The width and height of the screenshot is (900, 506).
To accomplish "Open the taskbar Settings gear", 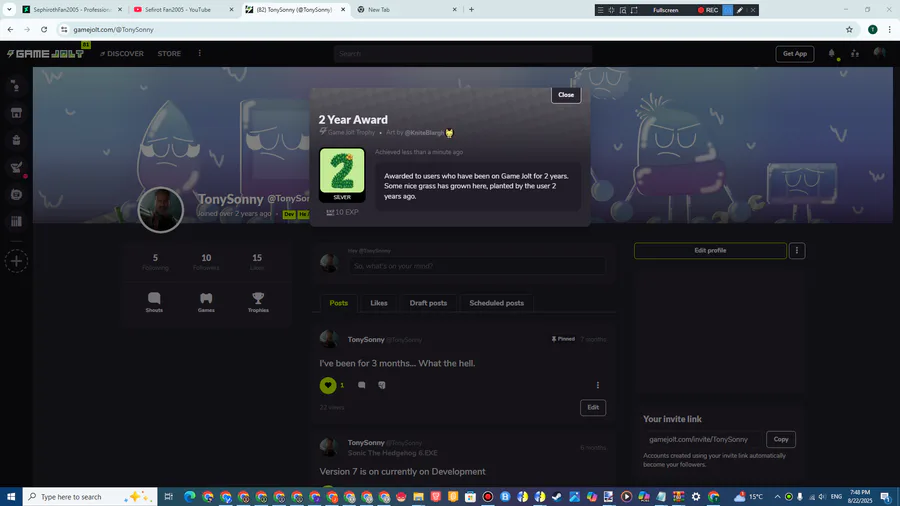I will click(696, 497).
